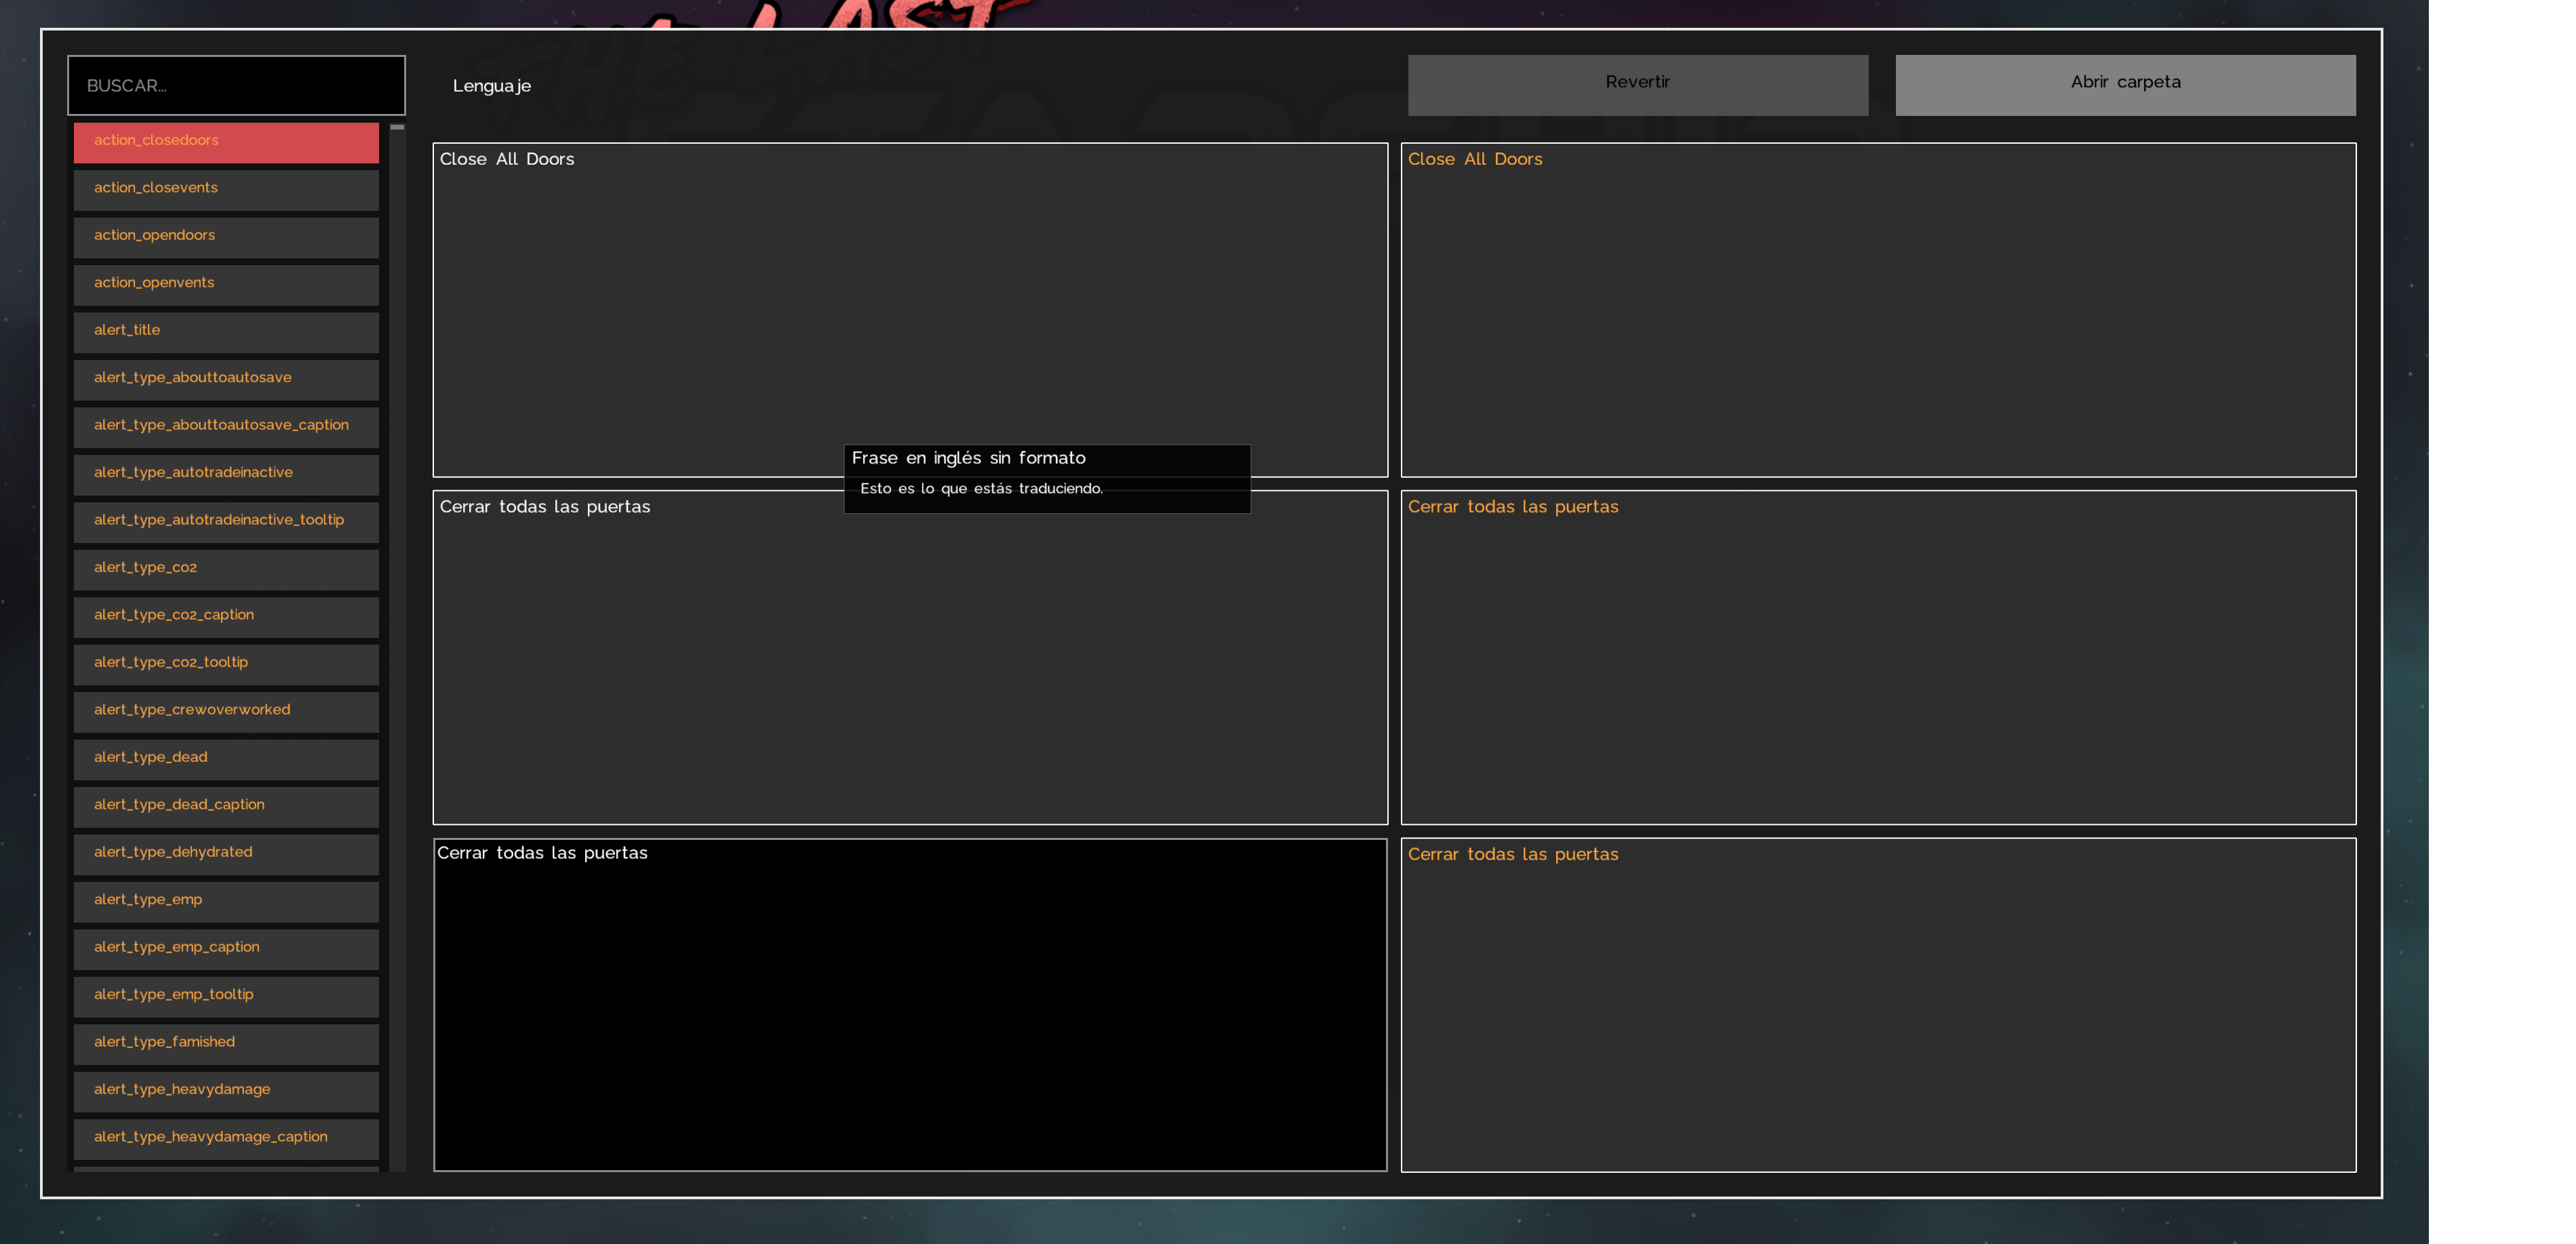Screen dimensions: 2576x1244
Task: Select the alert_title list item
Action: pos(226,331)
